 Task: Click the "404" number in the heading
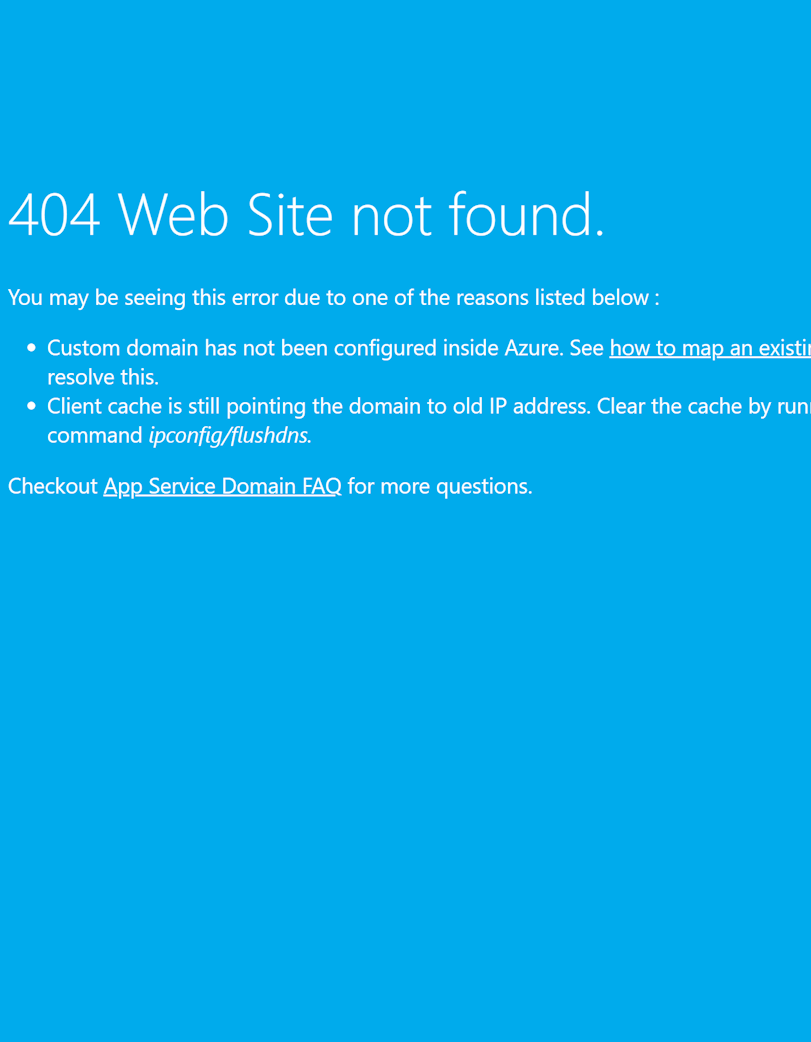(x=55, y=215)
